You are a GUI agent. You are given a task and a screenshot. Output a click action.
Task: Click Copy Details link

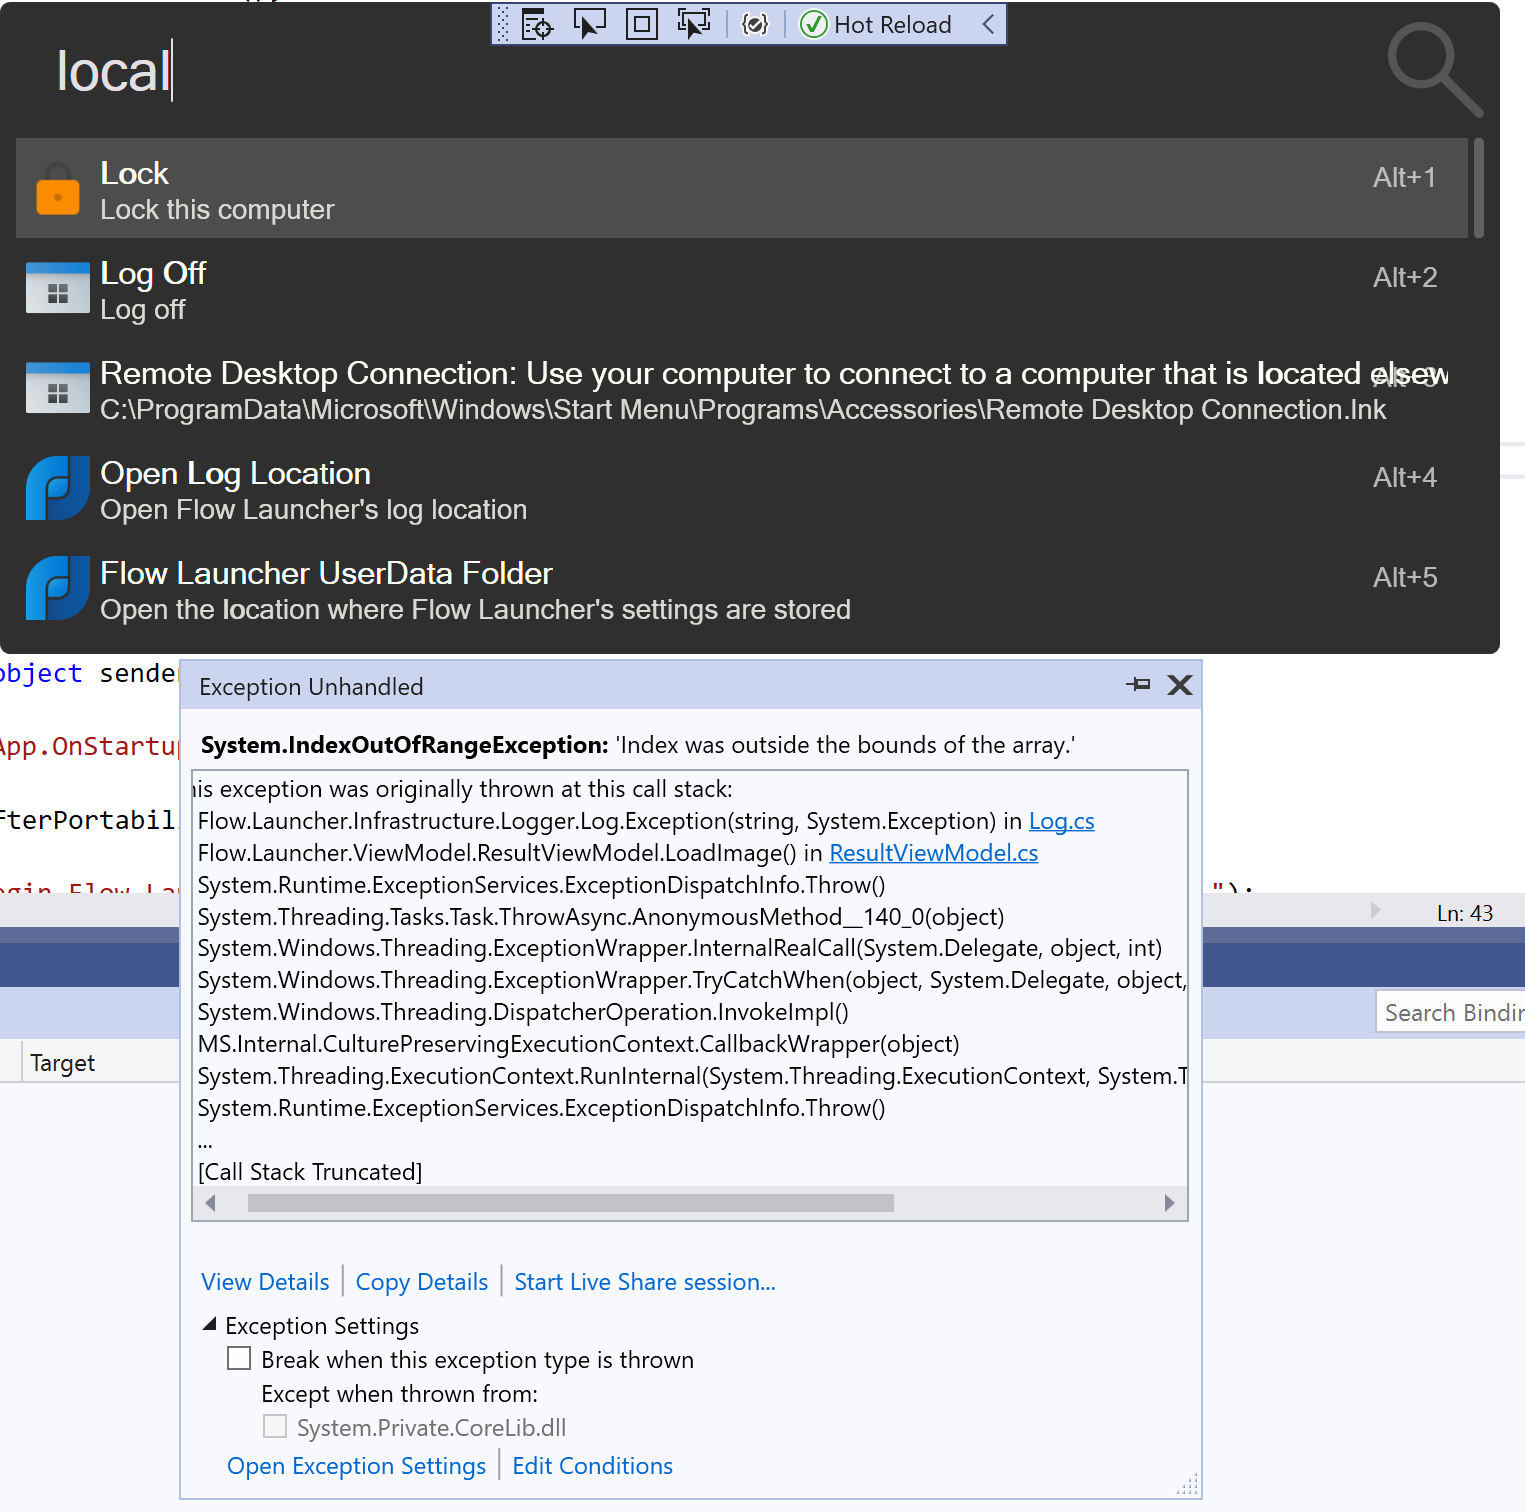[422, 1282]
